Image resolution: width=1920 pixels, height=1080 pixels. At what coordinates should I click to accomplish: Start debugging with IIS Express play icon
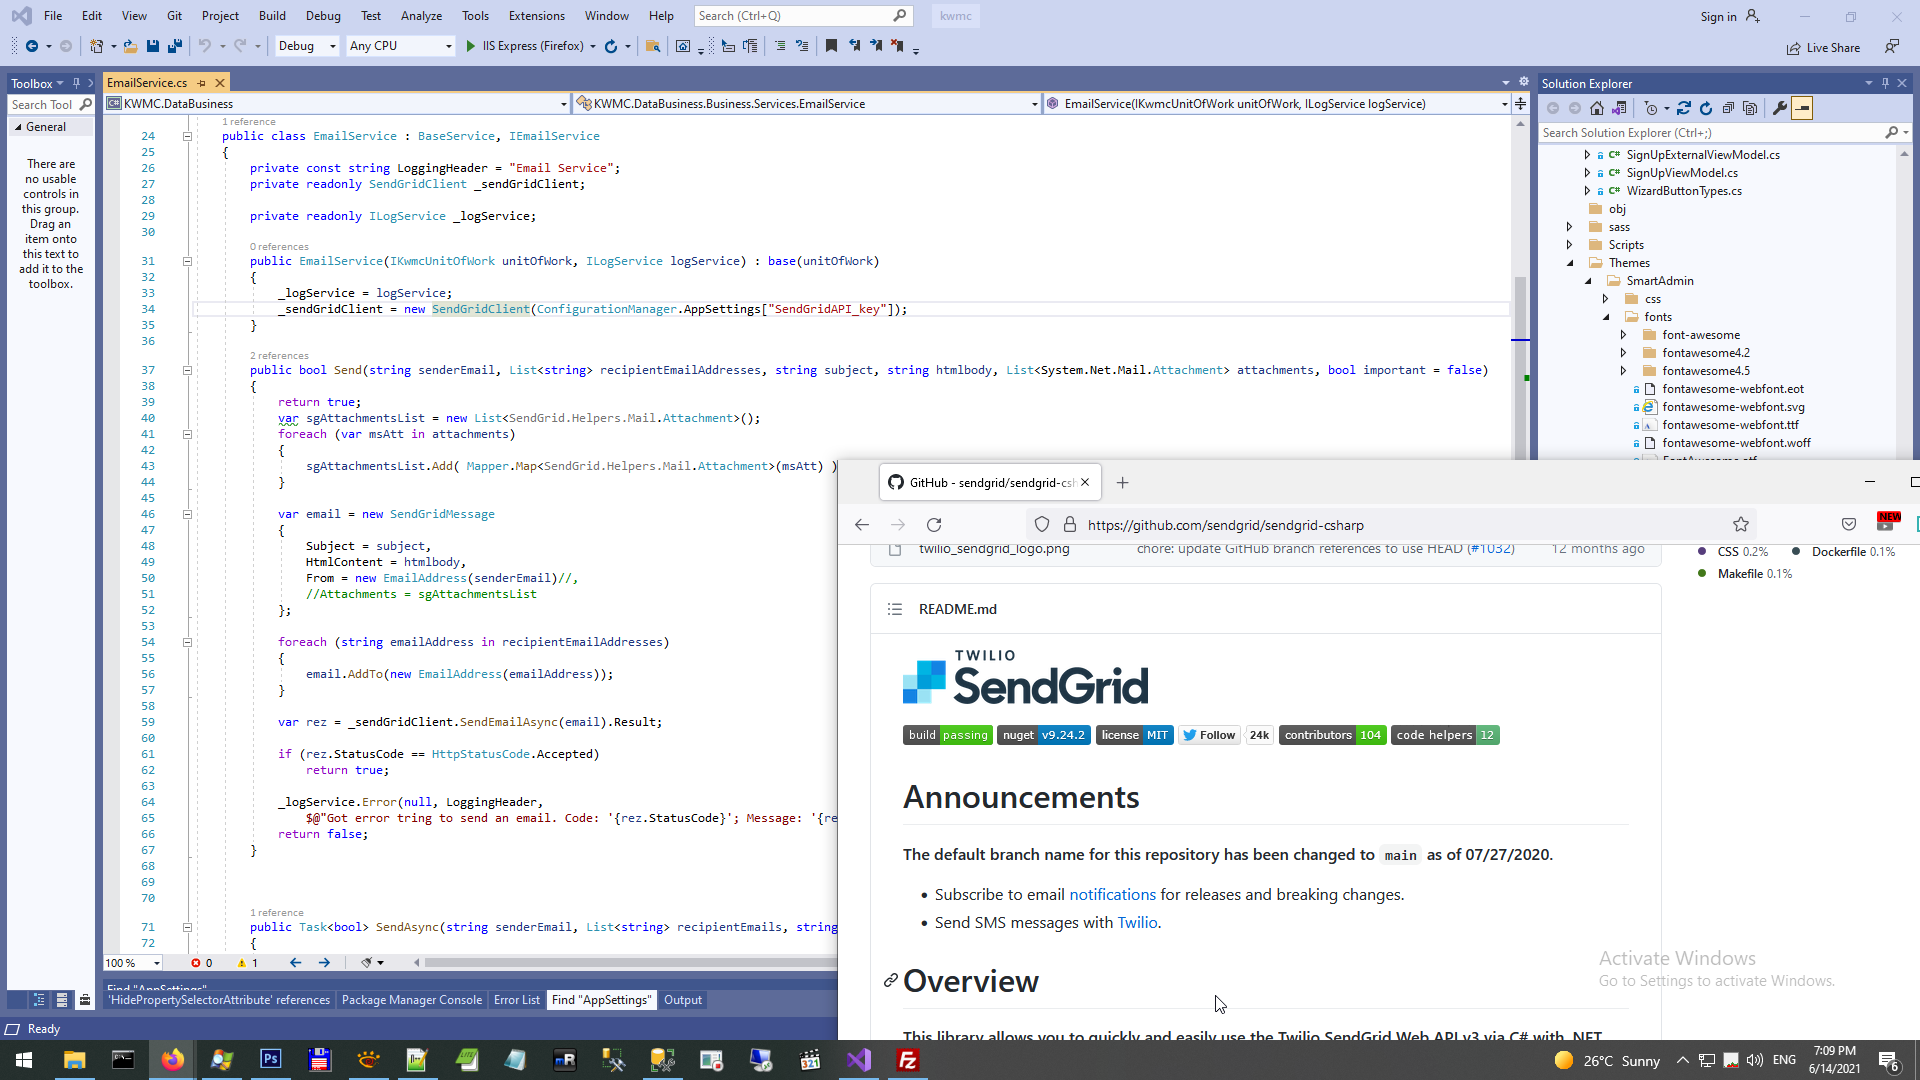coord(471,46)
